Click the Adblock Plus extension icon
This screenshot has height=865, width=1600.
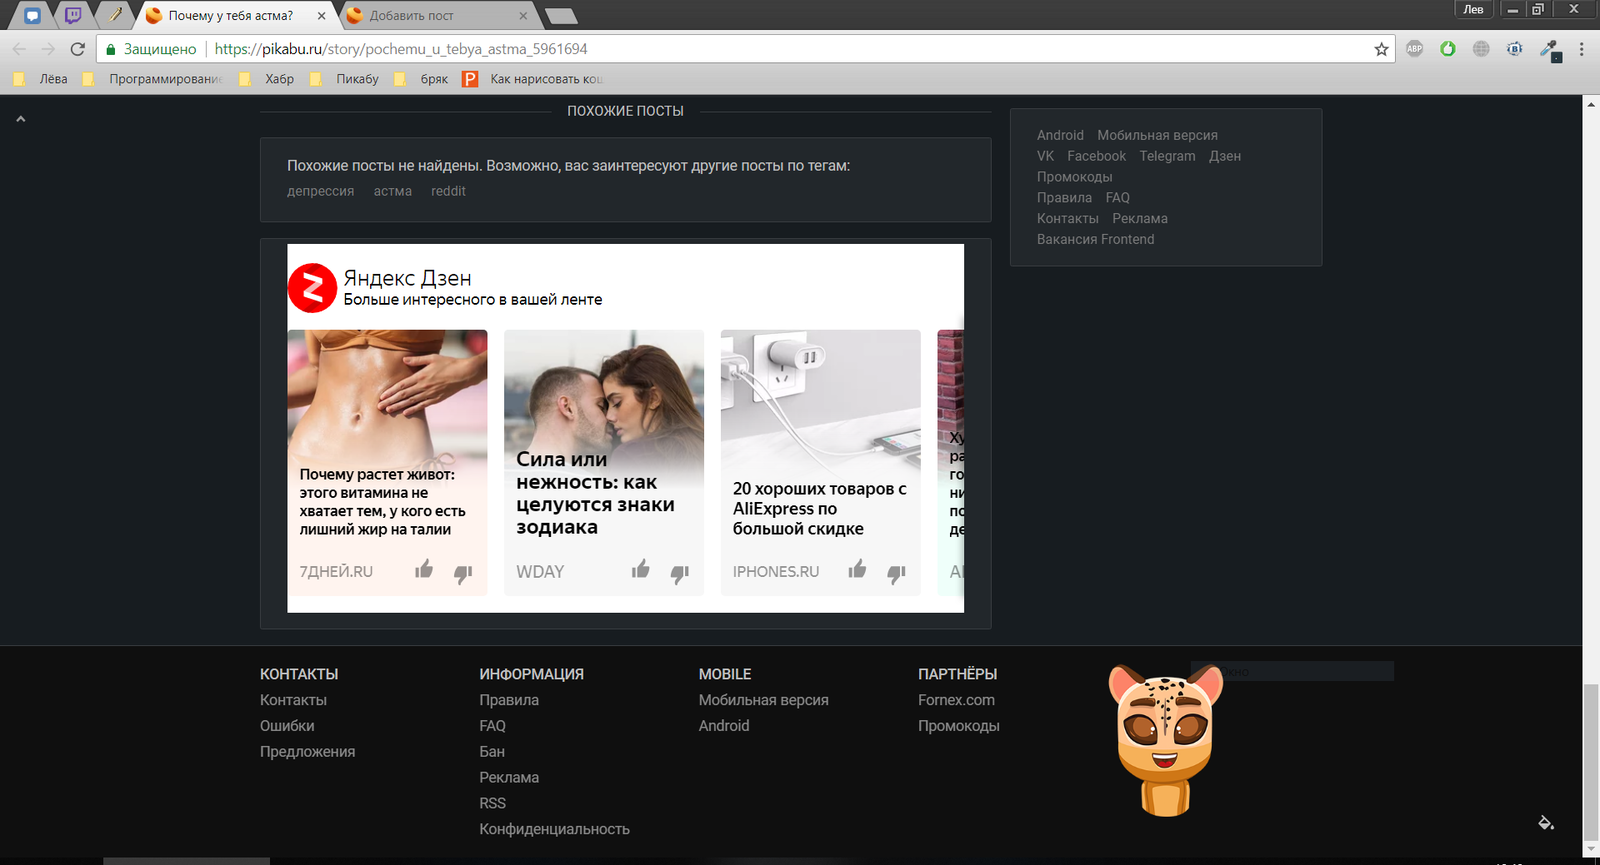coord(1414,49)
